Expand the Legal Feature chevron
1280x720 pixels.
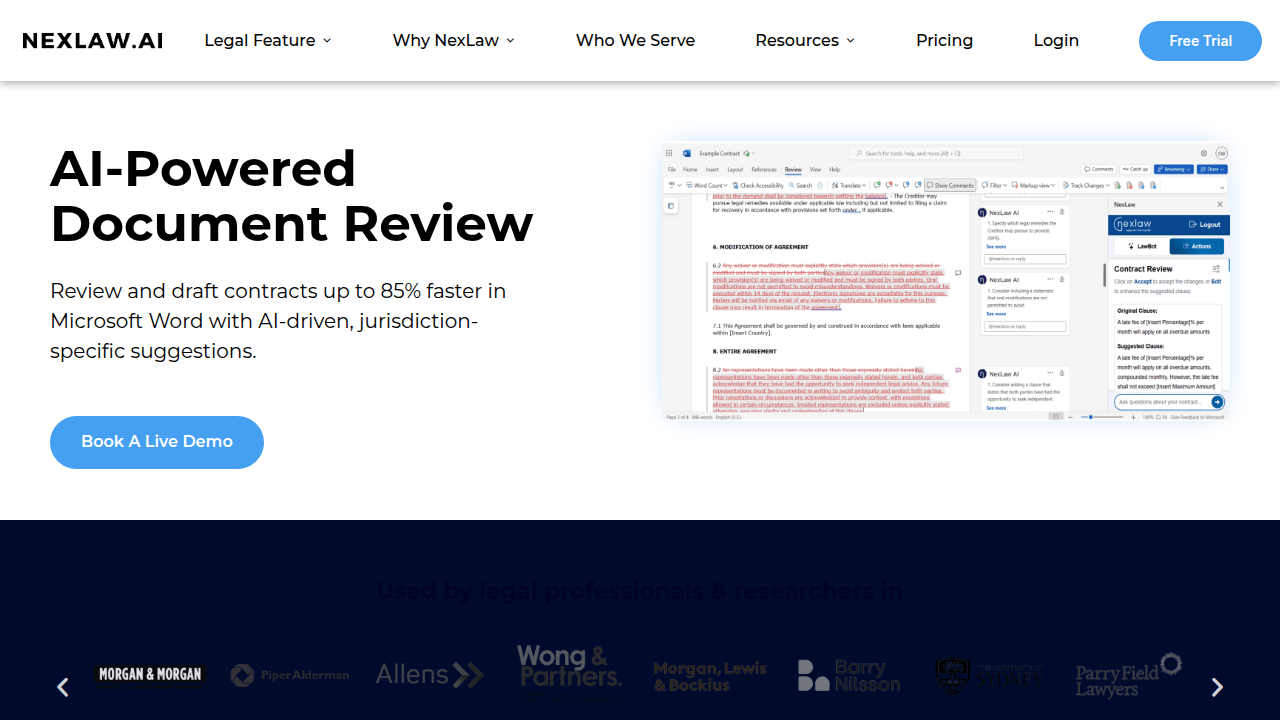click(327, 41)
